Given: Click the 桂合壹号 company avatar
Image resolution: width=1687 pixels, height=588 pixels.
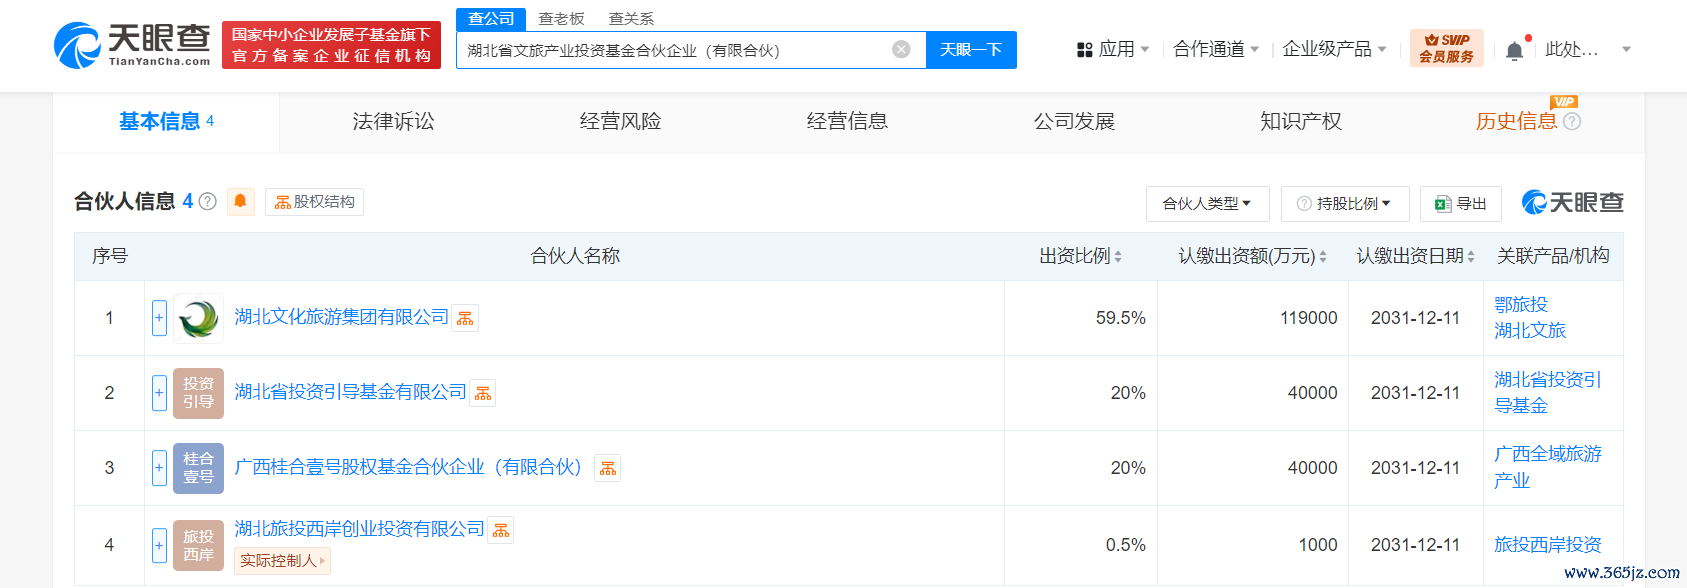Looking at the screenshot, I should [198, 468].
